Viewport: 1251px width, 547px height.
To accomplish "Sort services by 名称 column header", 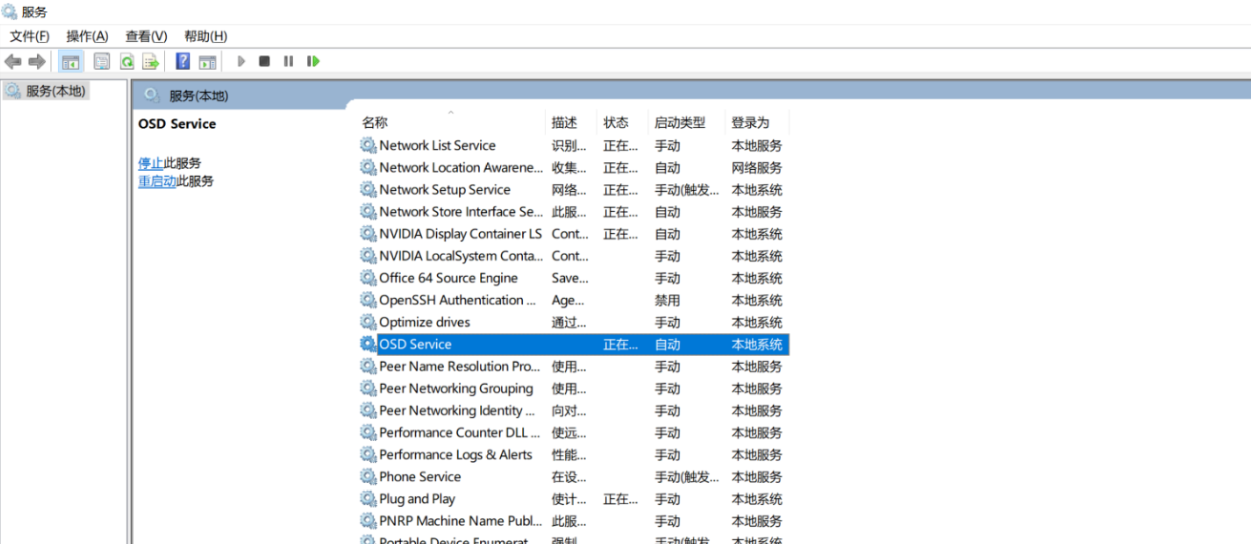I will (x=375, y=123).
